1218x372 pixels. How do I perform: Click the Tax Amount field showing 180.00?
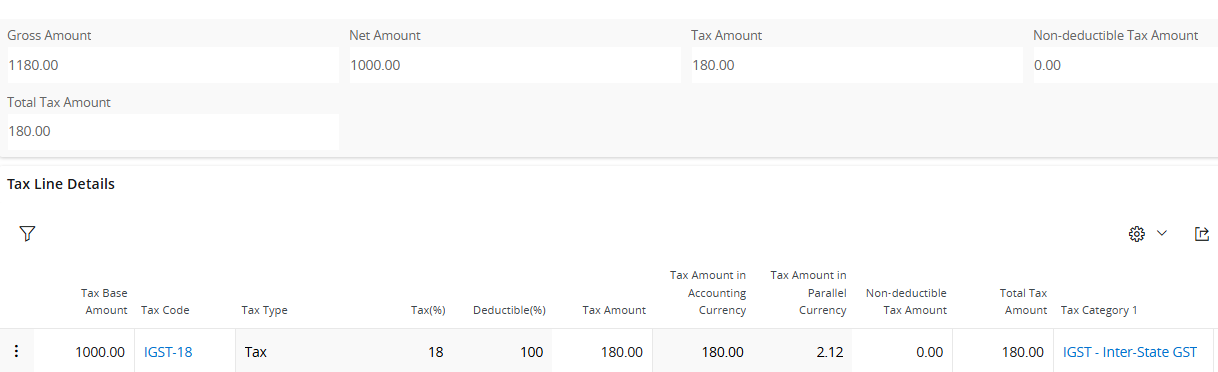click(855, 65)
